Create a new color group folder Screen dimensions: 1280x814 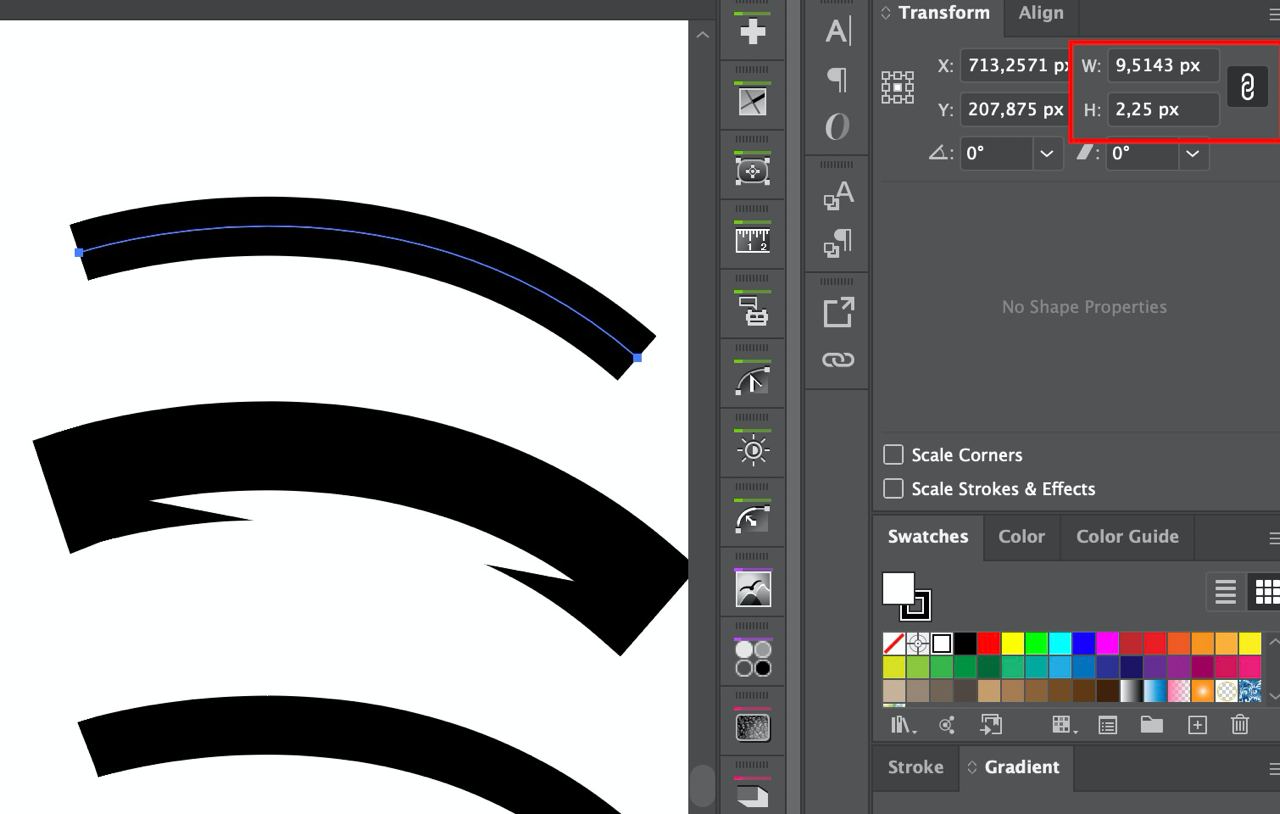point(1152,725)
